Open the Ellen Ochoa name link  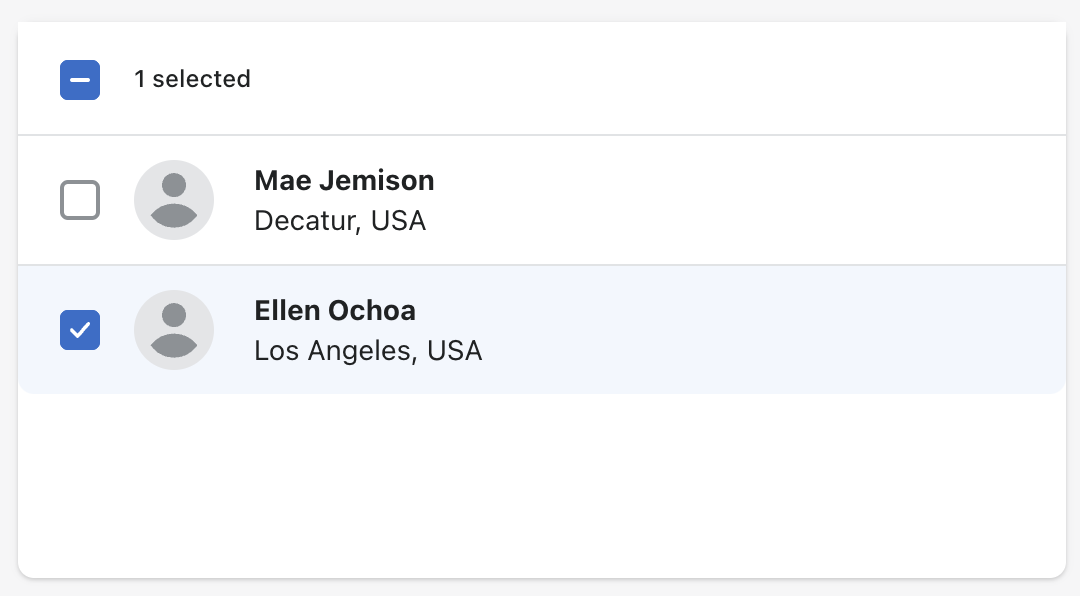(335, 310)
